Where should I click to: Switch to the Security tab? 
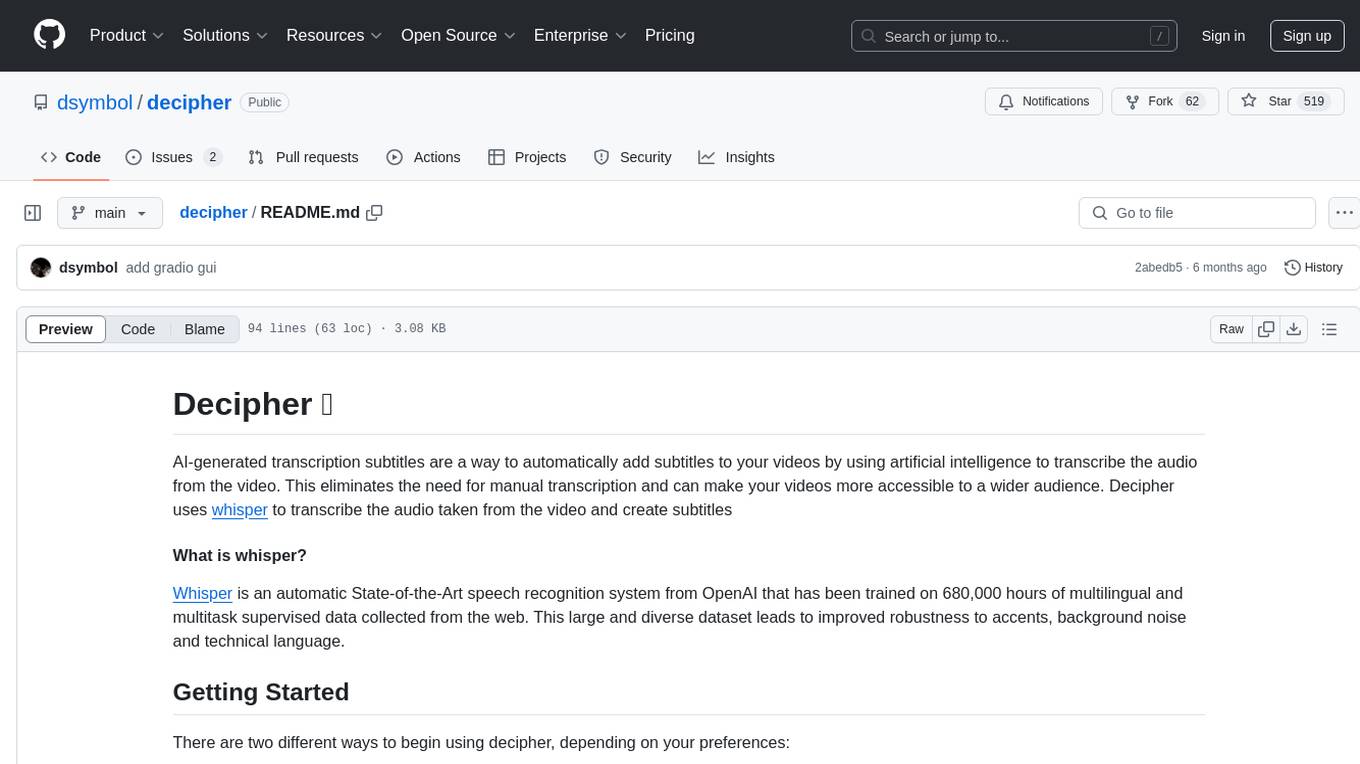click(x=632, y=157)
